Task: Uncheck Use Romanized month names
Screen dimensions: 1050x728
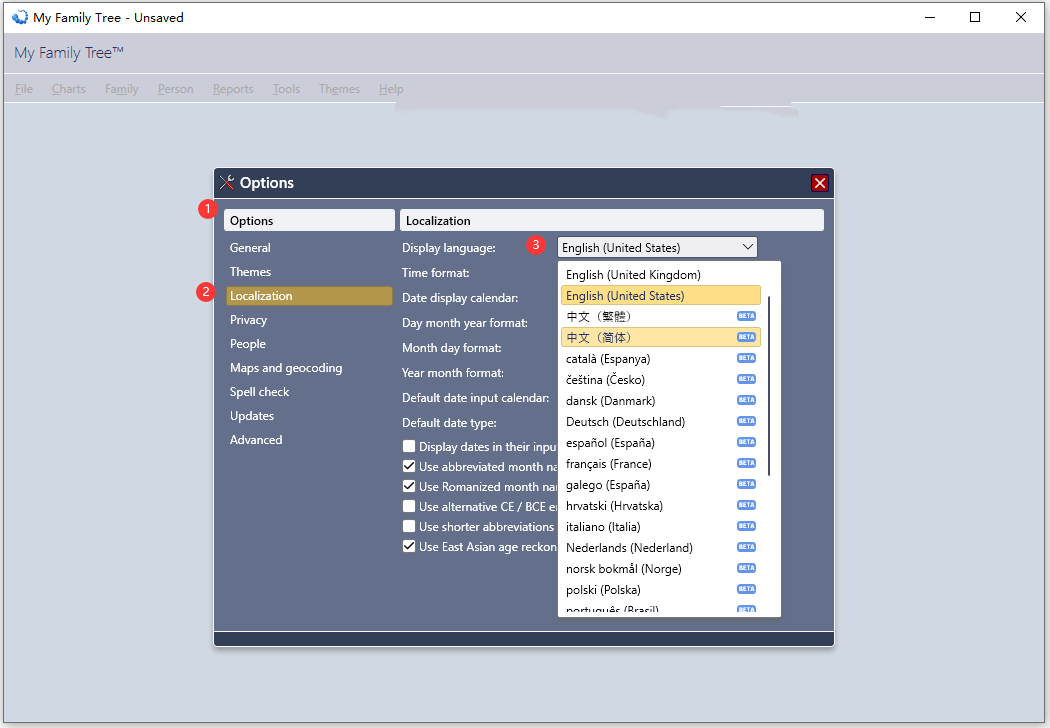Action: (408, 486)
